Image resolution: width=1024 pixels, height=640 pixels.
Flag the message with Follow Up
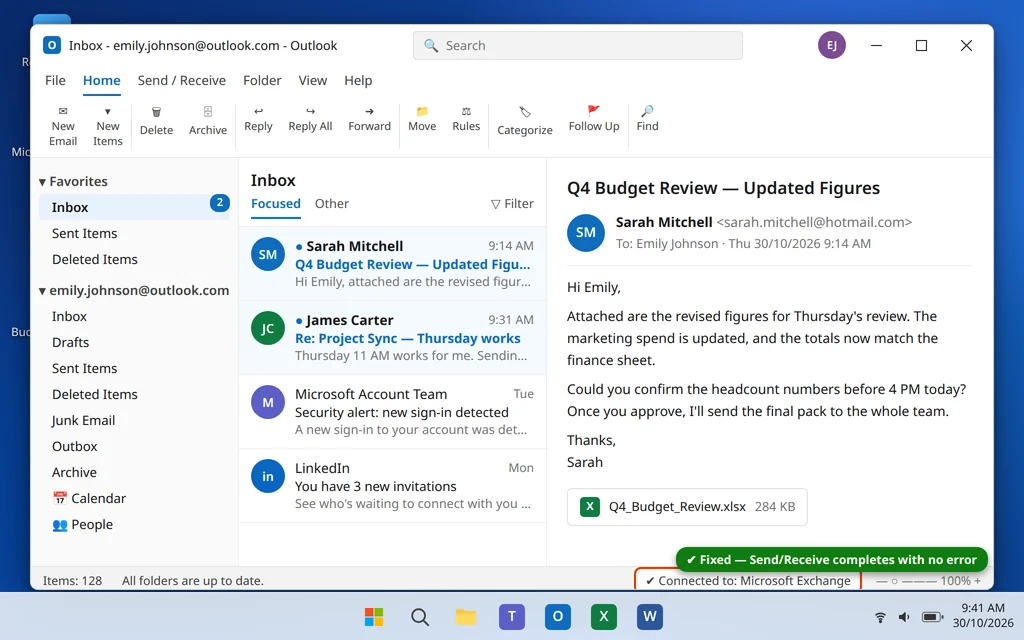coord(594,120)
